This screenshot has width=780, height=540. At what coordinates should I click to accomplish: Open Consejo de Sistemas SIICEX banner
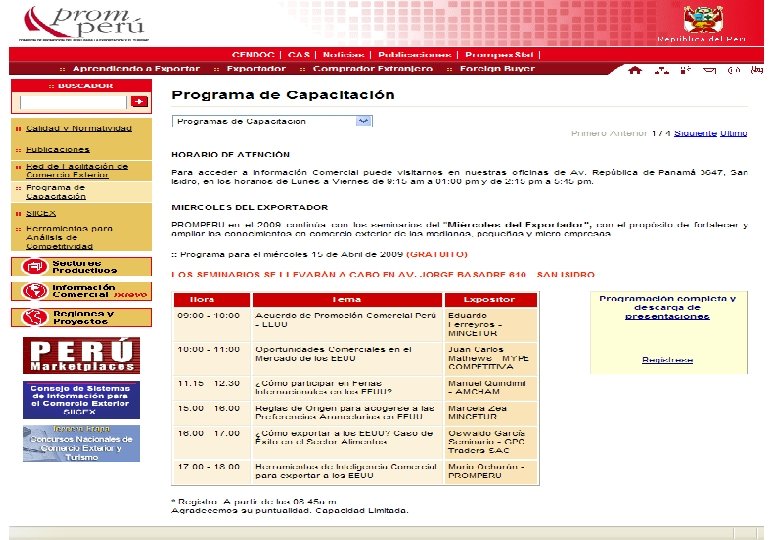click(82, 400)
